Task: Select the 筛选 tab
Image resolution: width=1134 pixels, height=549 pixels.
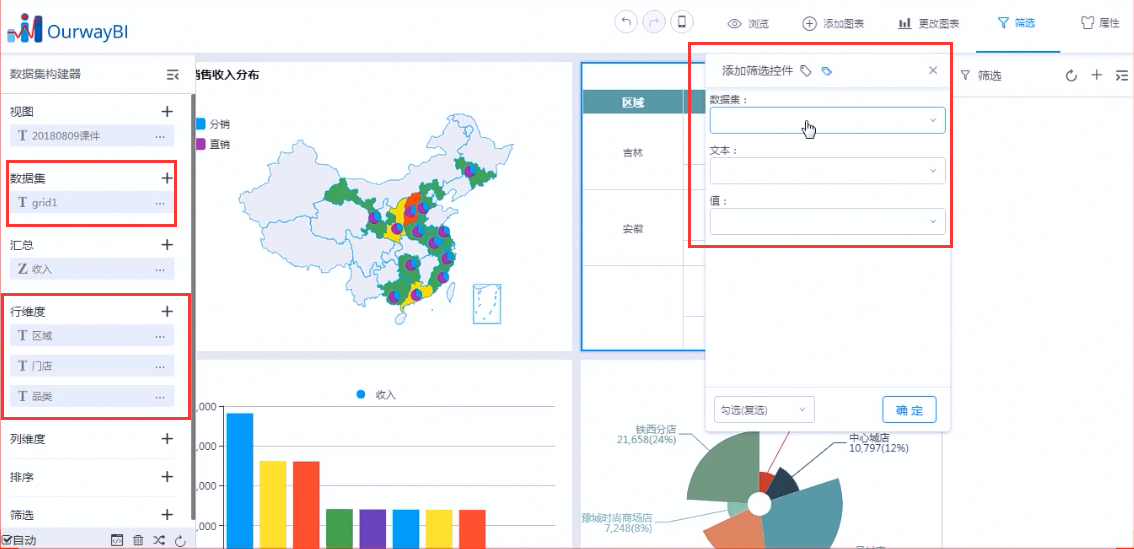Action: 1016,24
